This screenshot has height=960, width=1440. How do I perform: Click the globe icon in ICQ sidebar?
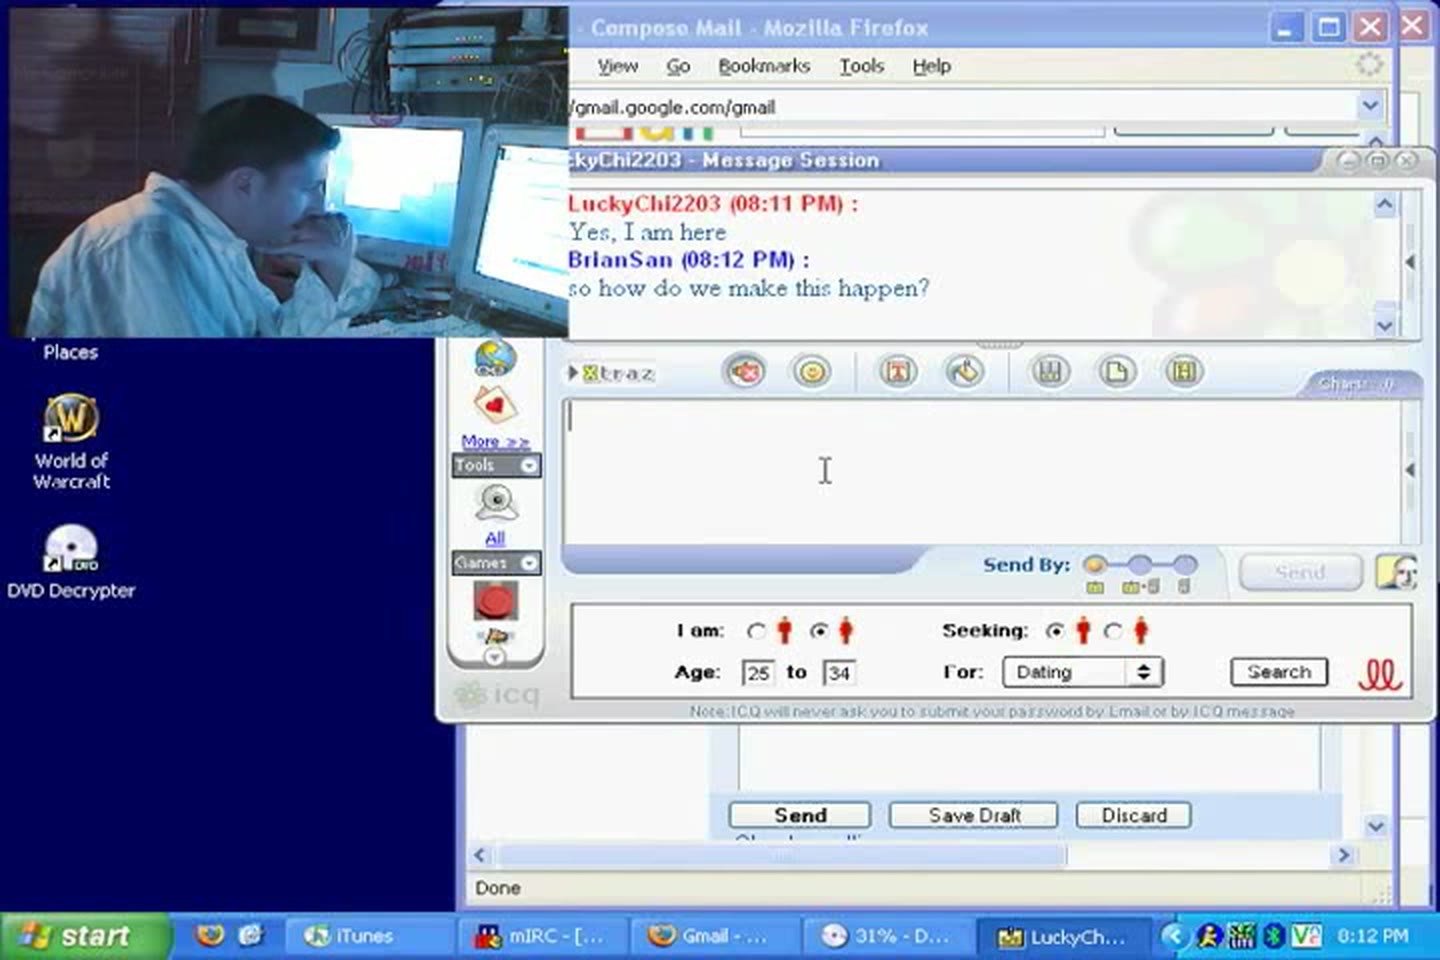click(495, 358)
